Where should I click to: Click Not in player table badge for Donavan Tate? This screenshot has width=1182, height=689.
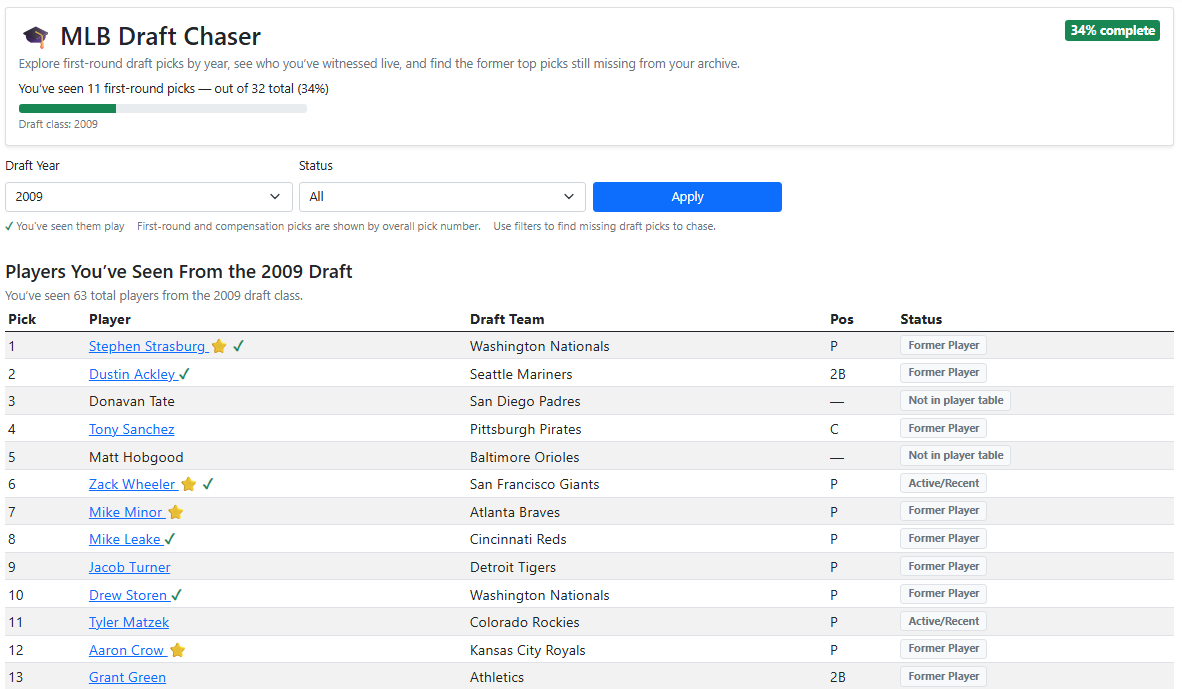click(955, 400)
